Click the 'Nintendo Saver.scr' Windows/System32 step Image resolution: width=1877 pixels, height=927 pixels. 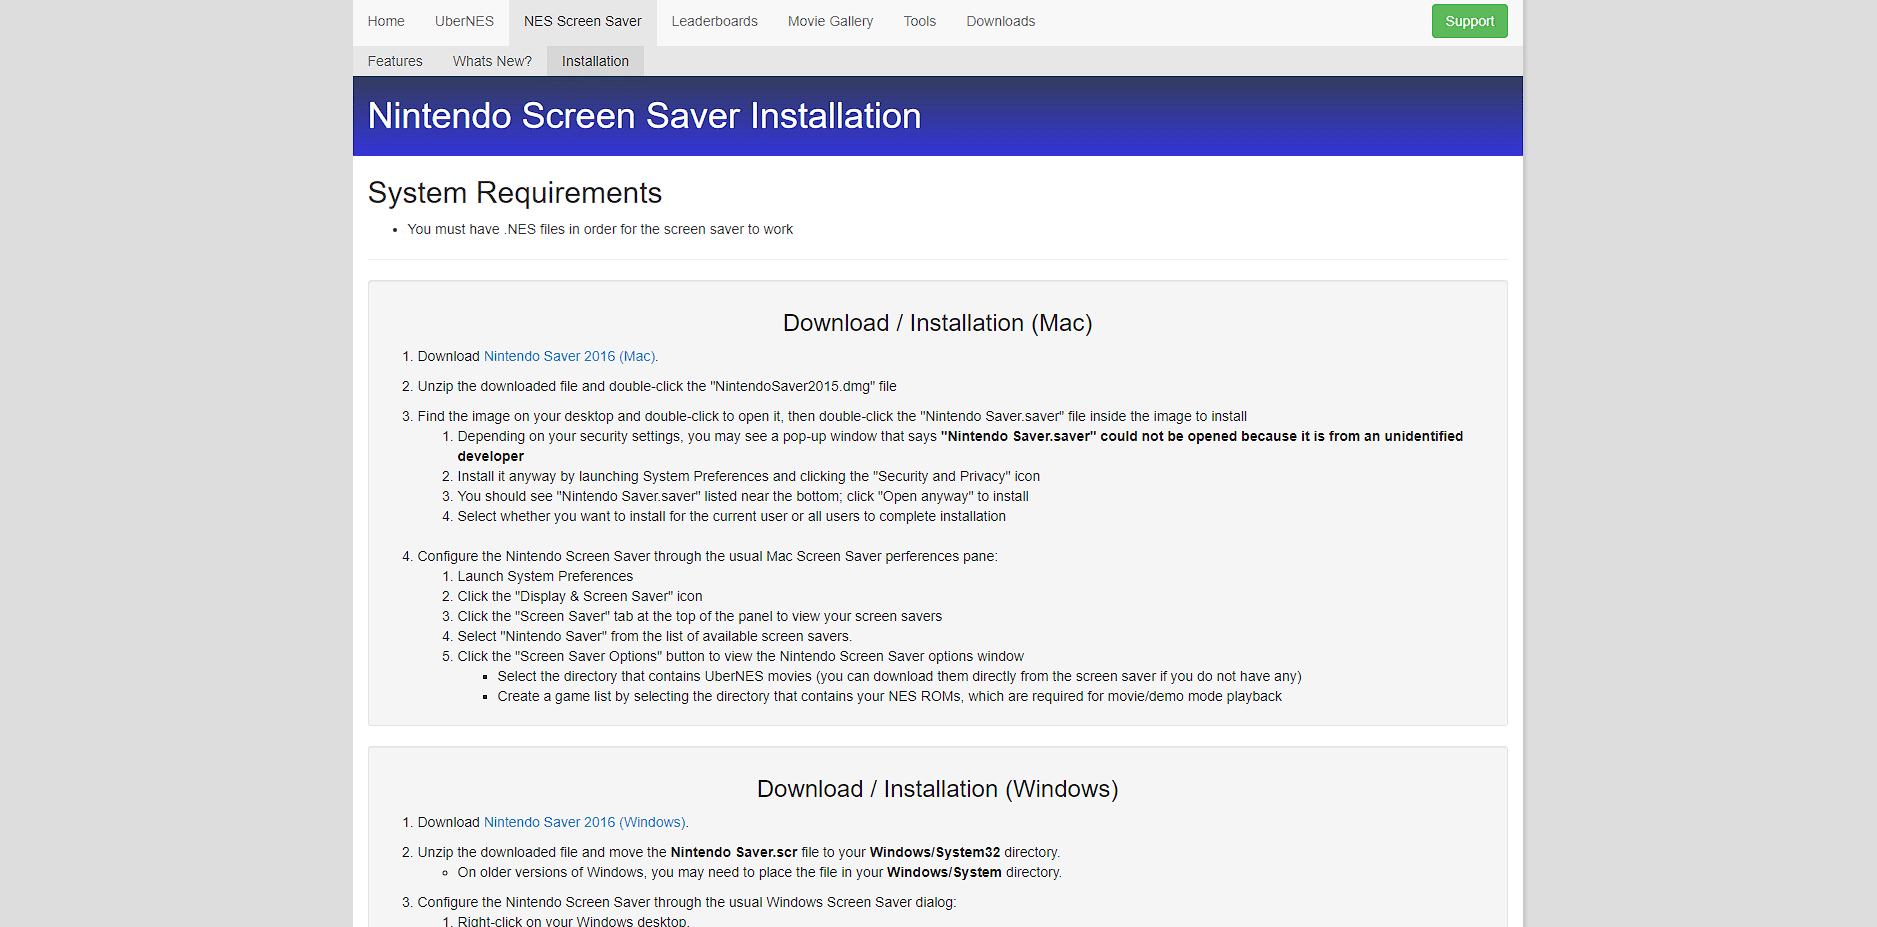738,852
